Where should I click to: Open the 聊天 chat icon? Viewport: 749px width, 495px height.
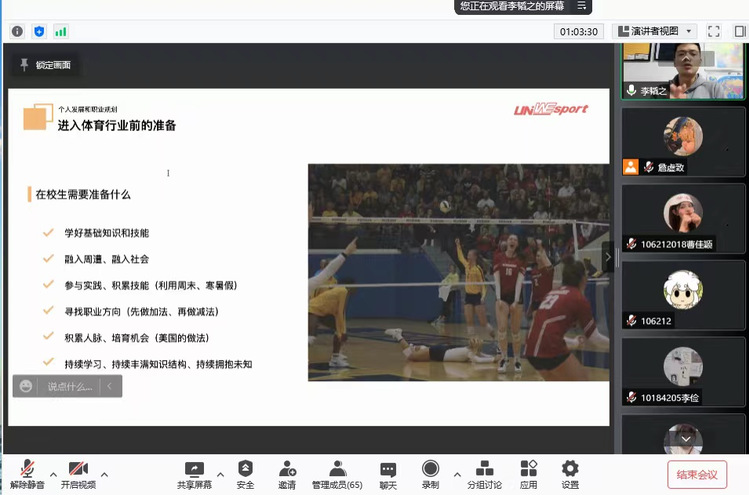point(388,473)
